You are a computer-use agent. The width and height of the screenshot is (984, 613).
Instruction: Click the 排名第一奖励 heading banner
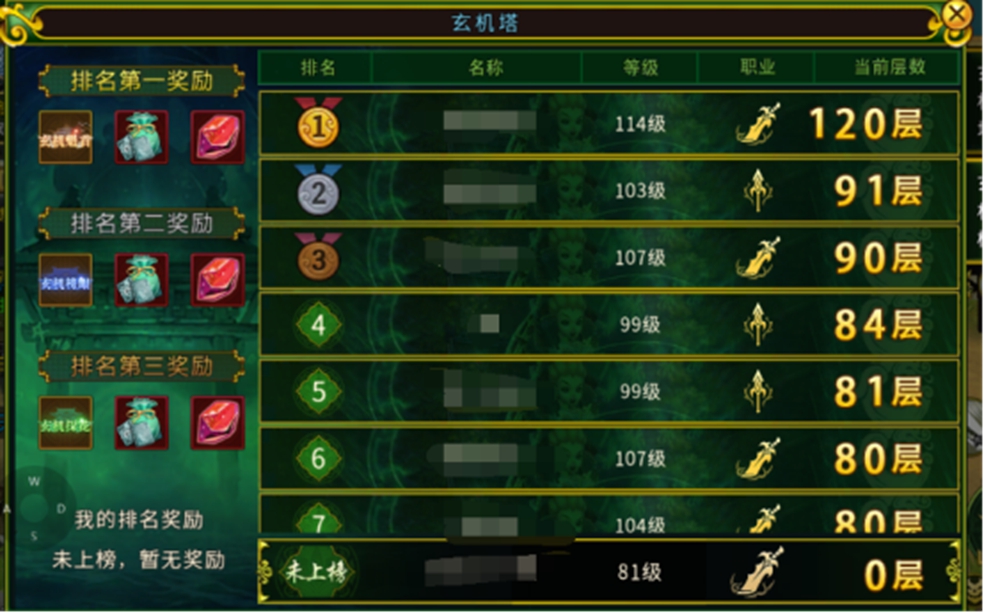click(141, 81)
